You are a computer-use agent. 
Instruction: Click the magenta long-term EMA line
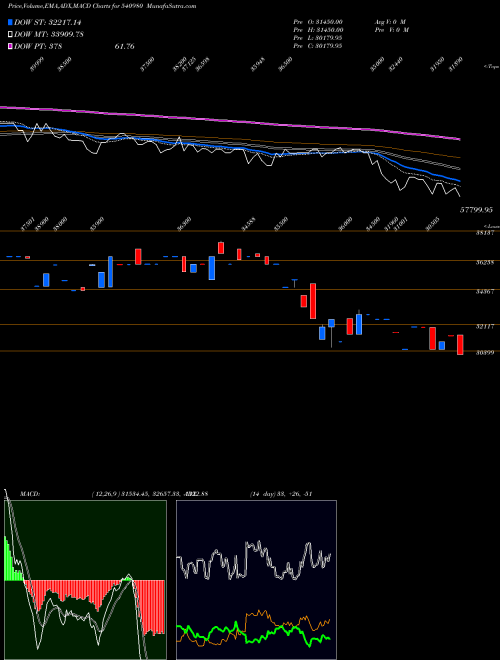coord(229,121)
